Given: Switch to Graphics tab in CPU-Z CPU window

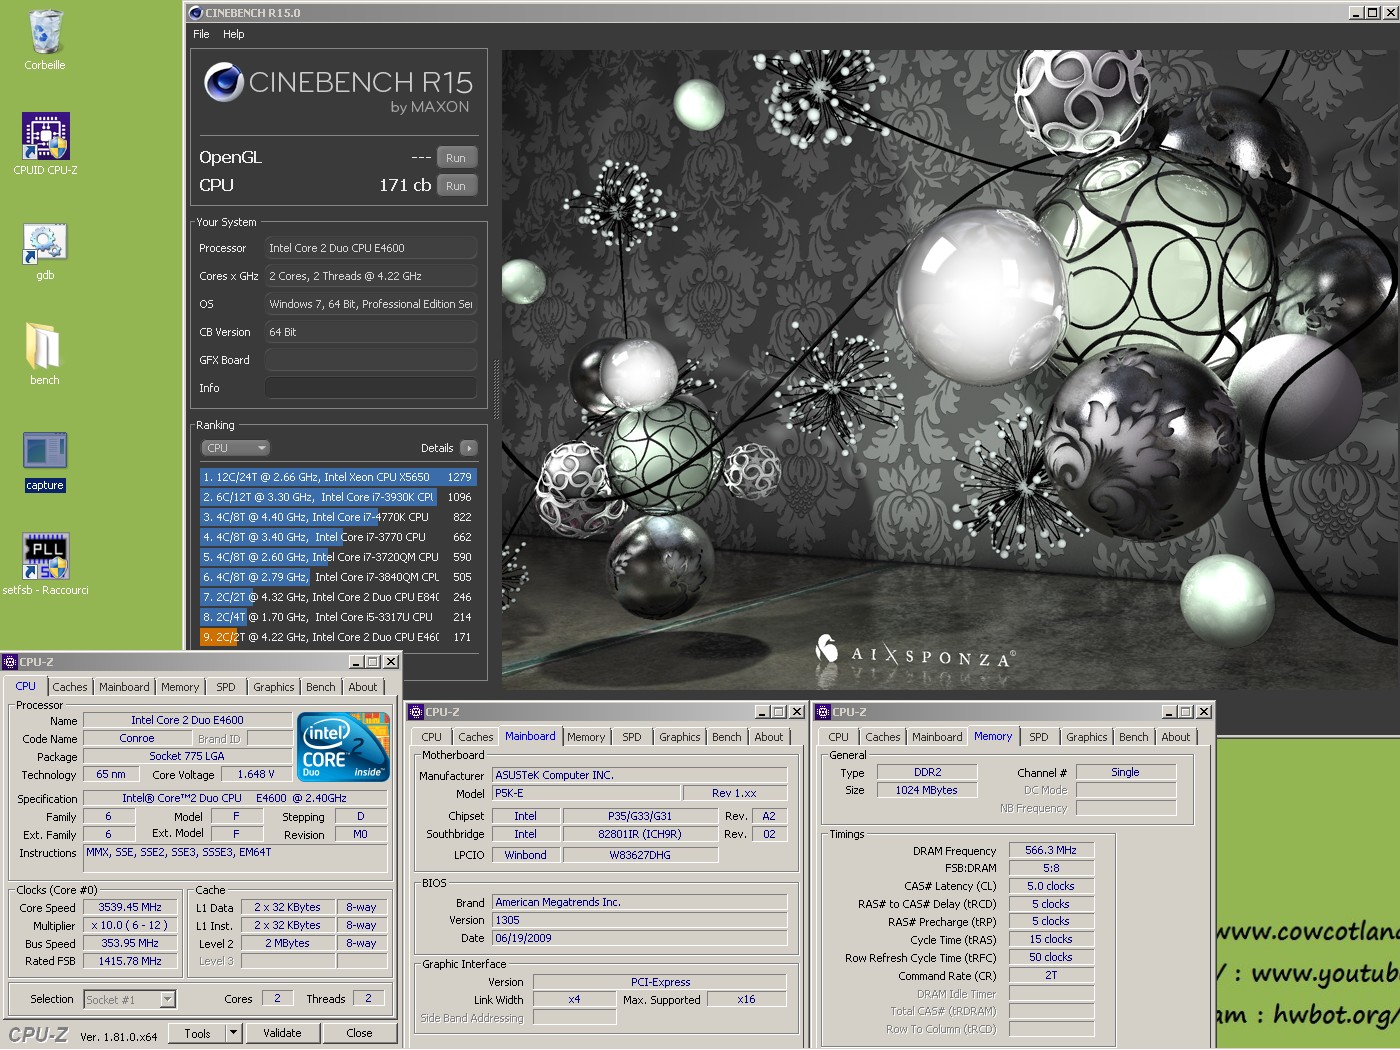Looking at the screenshot, I should click(x=274, y=687).
